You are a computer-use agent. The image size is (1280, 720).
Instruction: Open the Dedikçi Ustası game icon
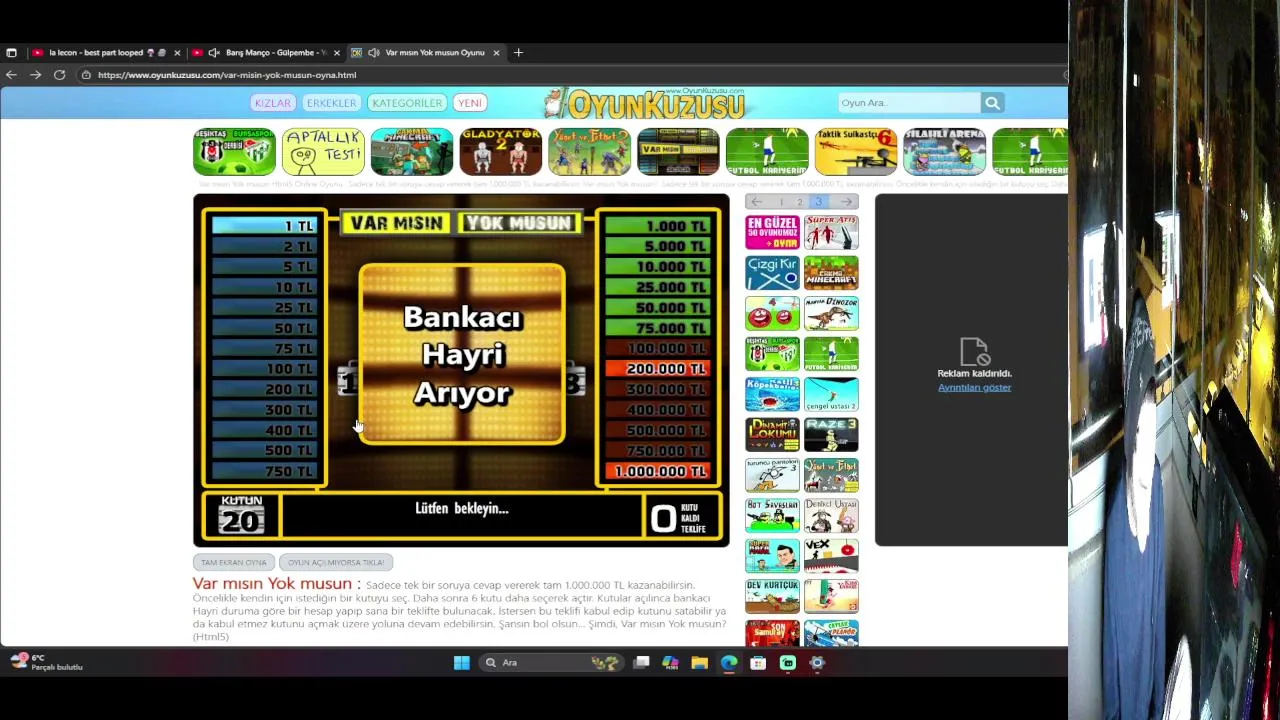pos(831,516)
